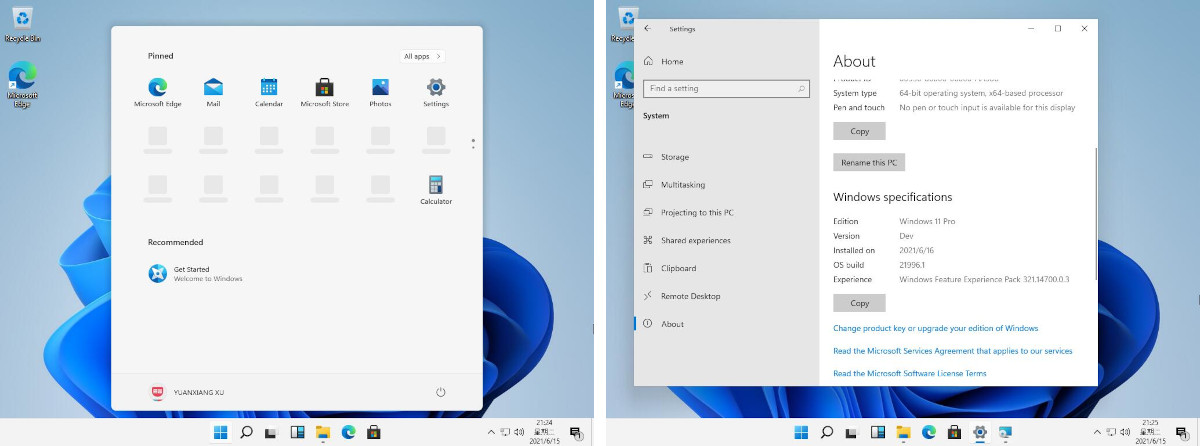Open the Calendar pinned app
Viewport: 1200px width, 446px height.
[x=269, y=92]
